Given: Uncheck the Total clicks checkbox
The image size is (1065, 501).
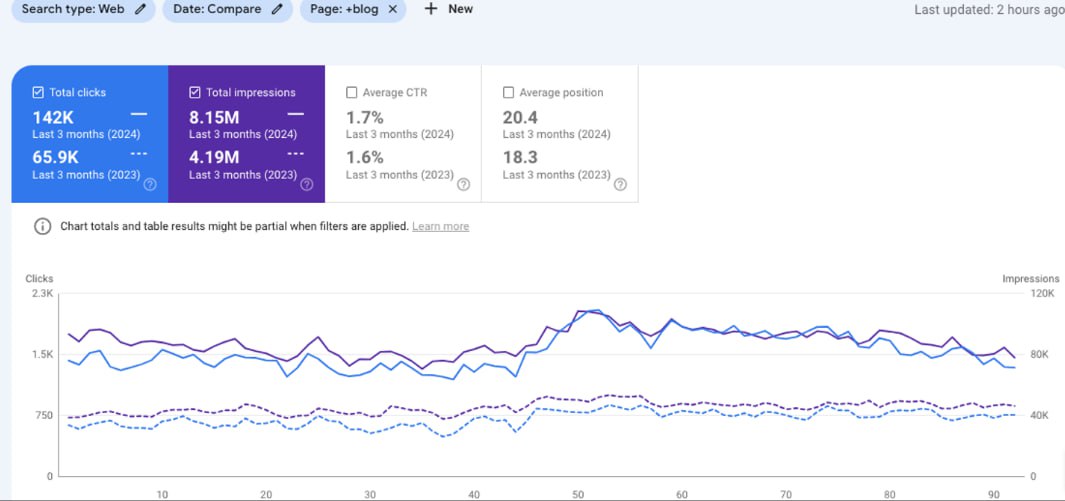Looking at the screenshot, I should [39, 92].
